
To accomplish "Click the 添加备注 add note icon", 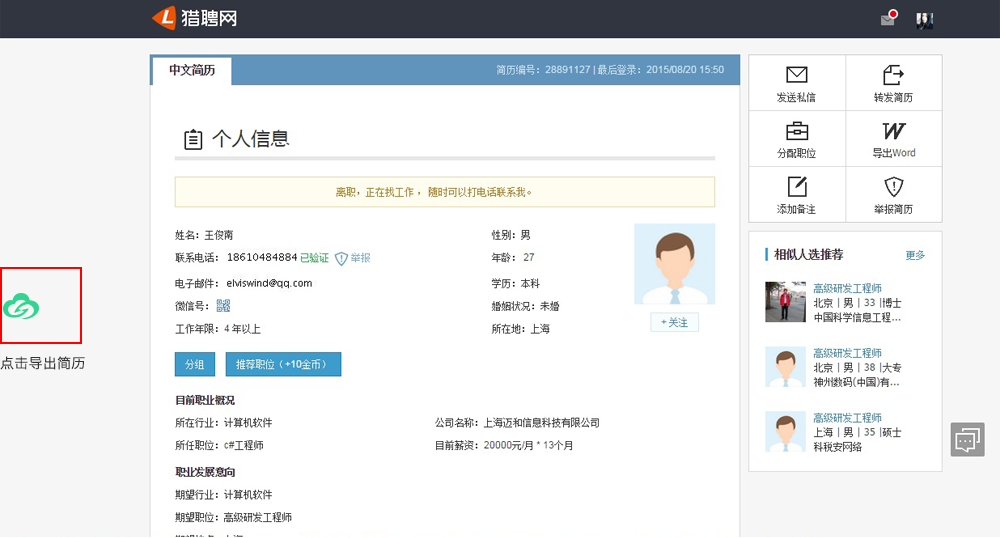I will [796, 187].
